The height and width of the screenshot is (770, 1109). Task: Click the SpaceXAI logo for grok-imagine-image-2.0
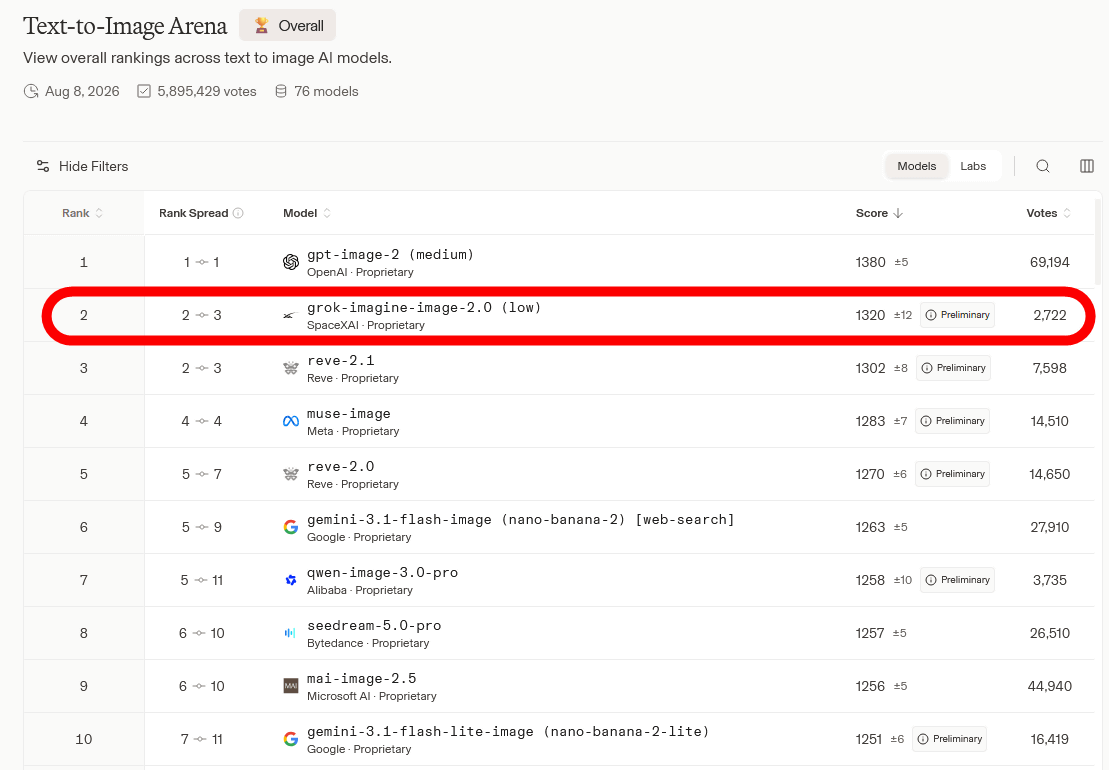pos(289,315)
